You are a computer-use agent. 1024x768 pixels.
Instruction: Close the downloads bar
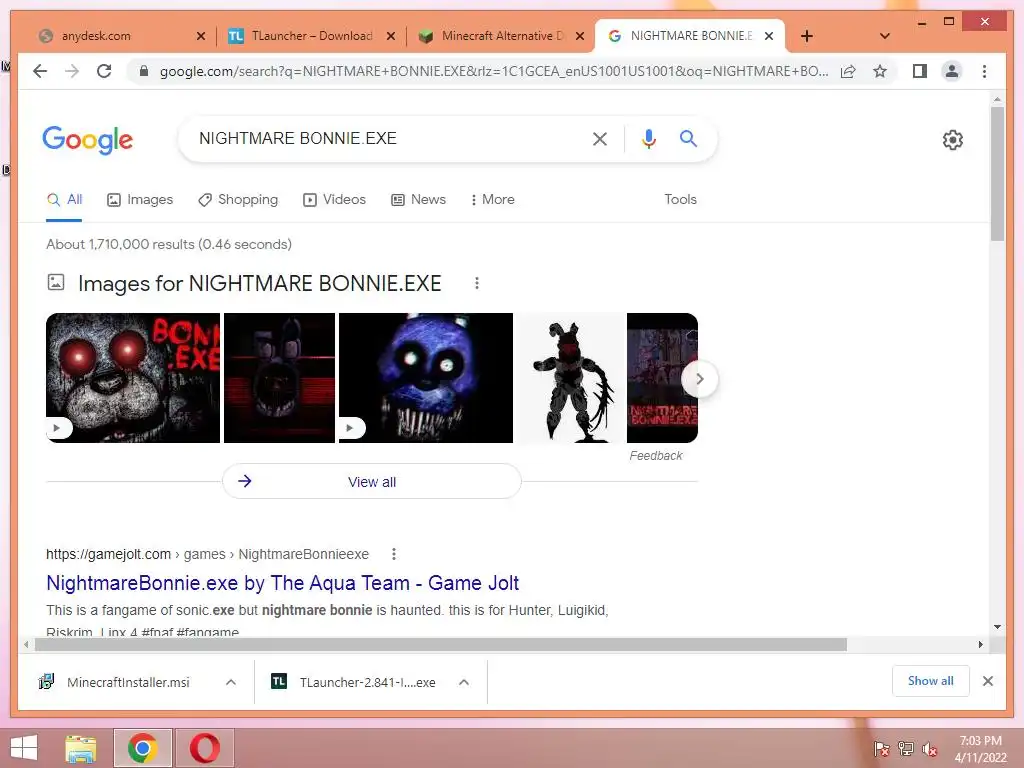coord(987,681)
